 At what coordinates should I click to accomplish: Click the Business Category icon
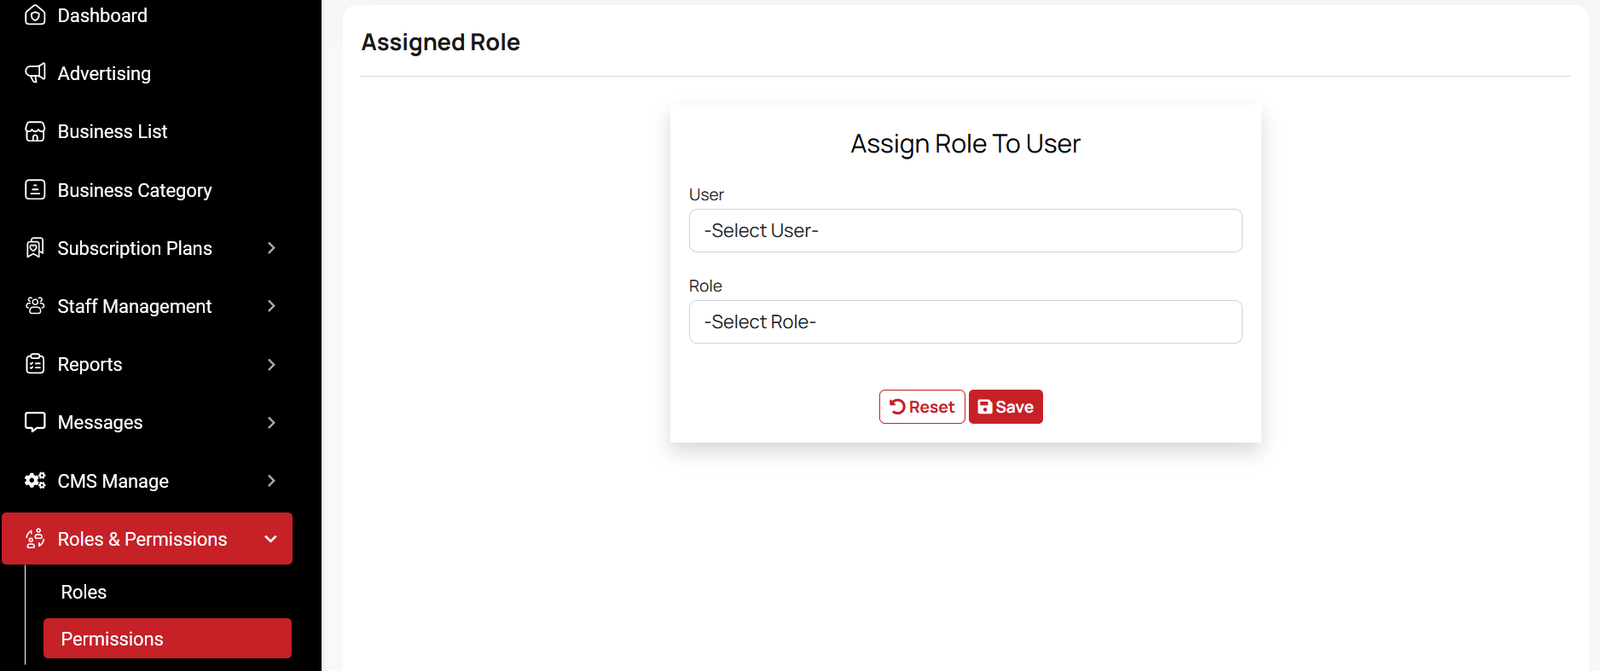coord(35,190)
